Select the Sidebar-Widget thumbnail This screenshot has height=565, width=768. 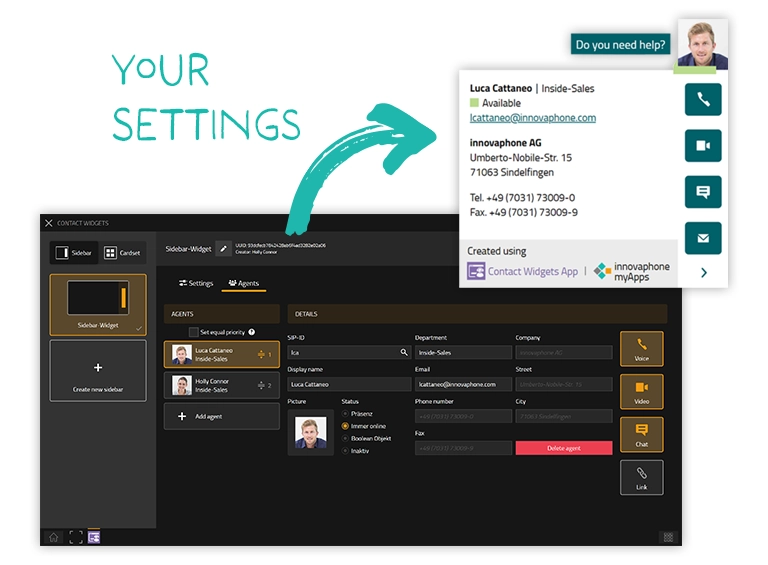tap(98, 305)
